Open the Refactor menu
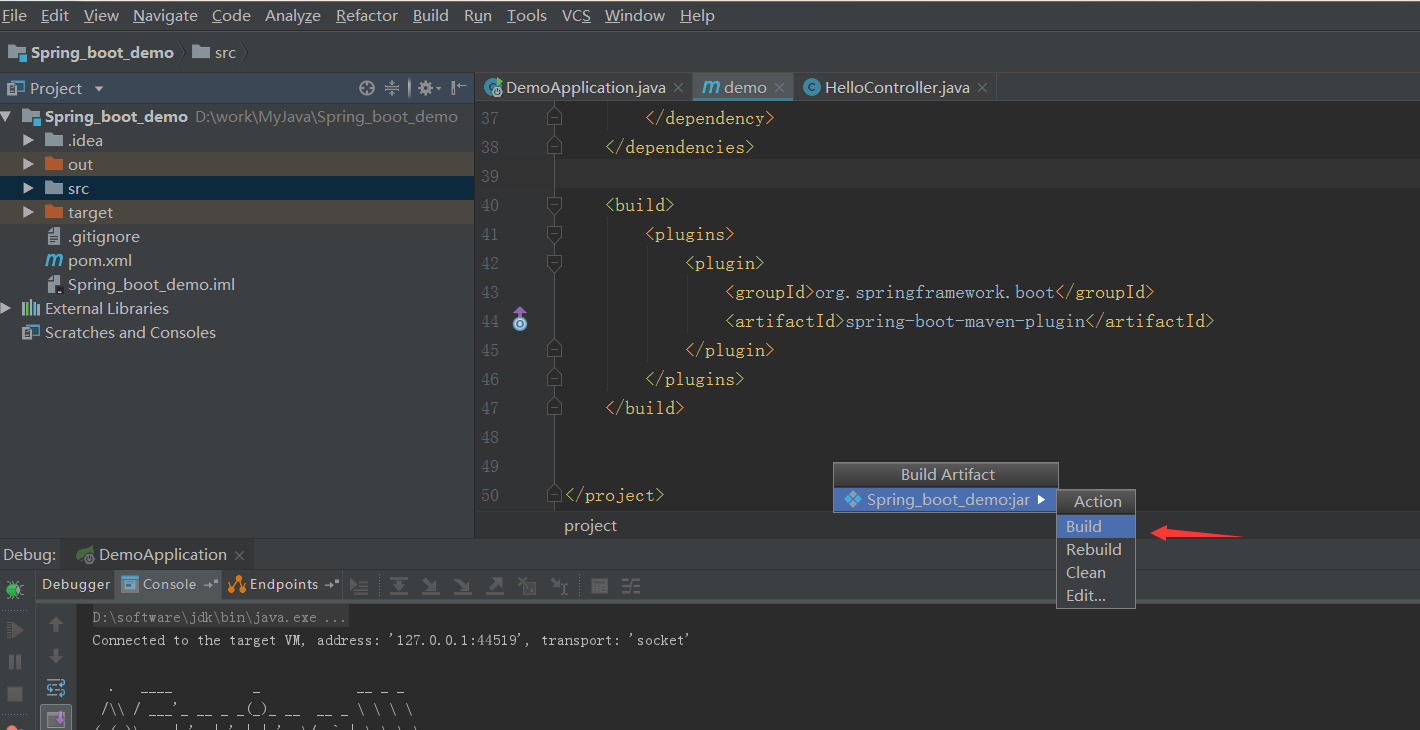Screen dimensions: 1420x730 click(367, 16)
